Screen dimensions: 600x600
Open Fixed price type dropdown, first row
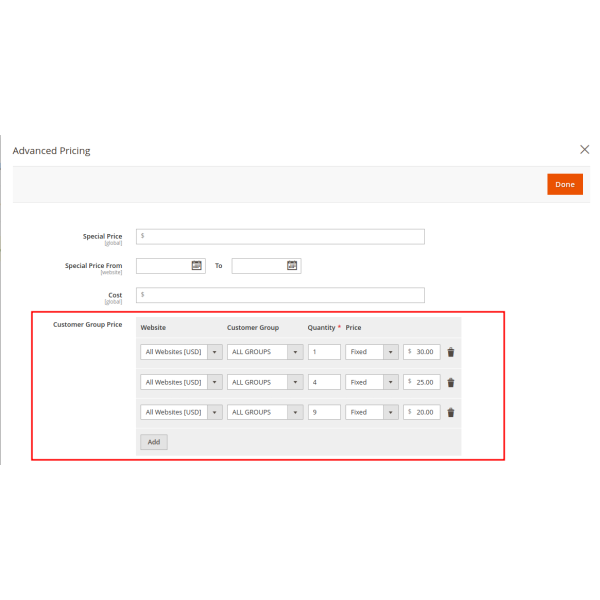point(372,352)
